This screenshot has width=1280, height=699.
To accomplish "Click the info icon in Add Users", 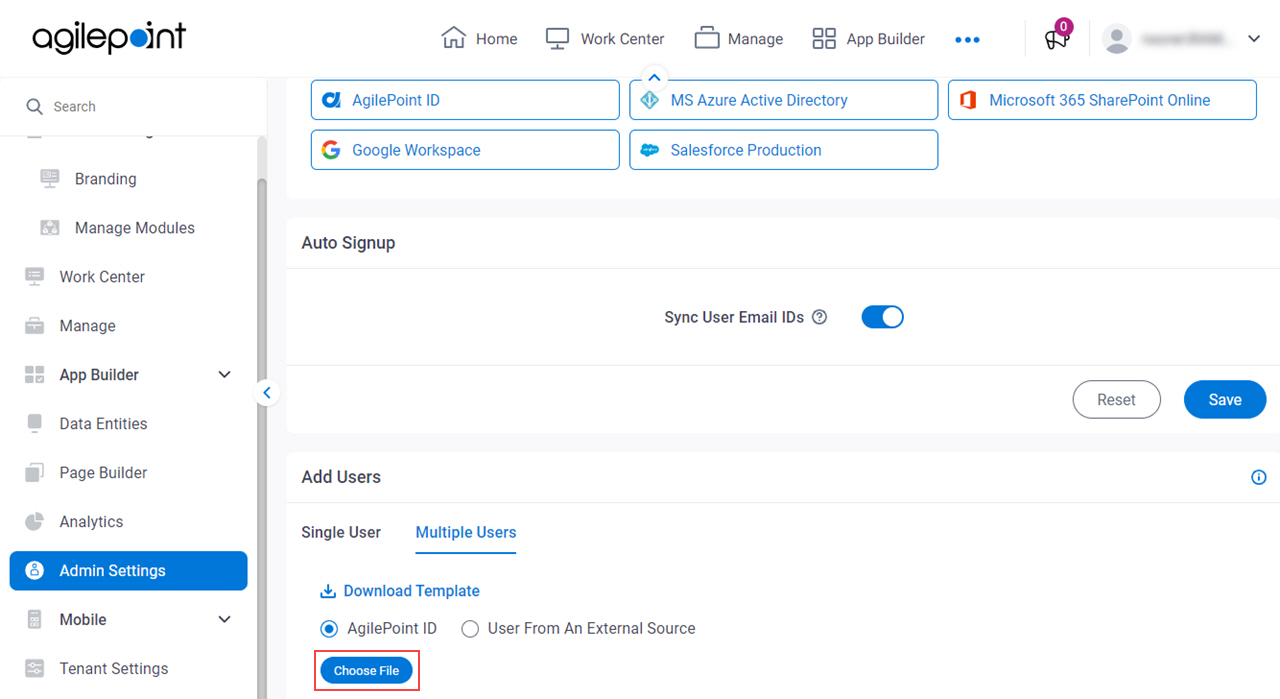I will click(x=1259, y=477).
